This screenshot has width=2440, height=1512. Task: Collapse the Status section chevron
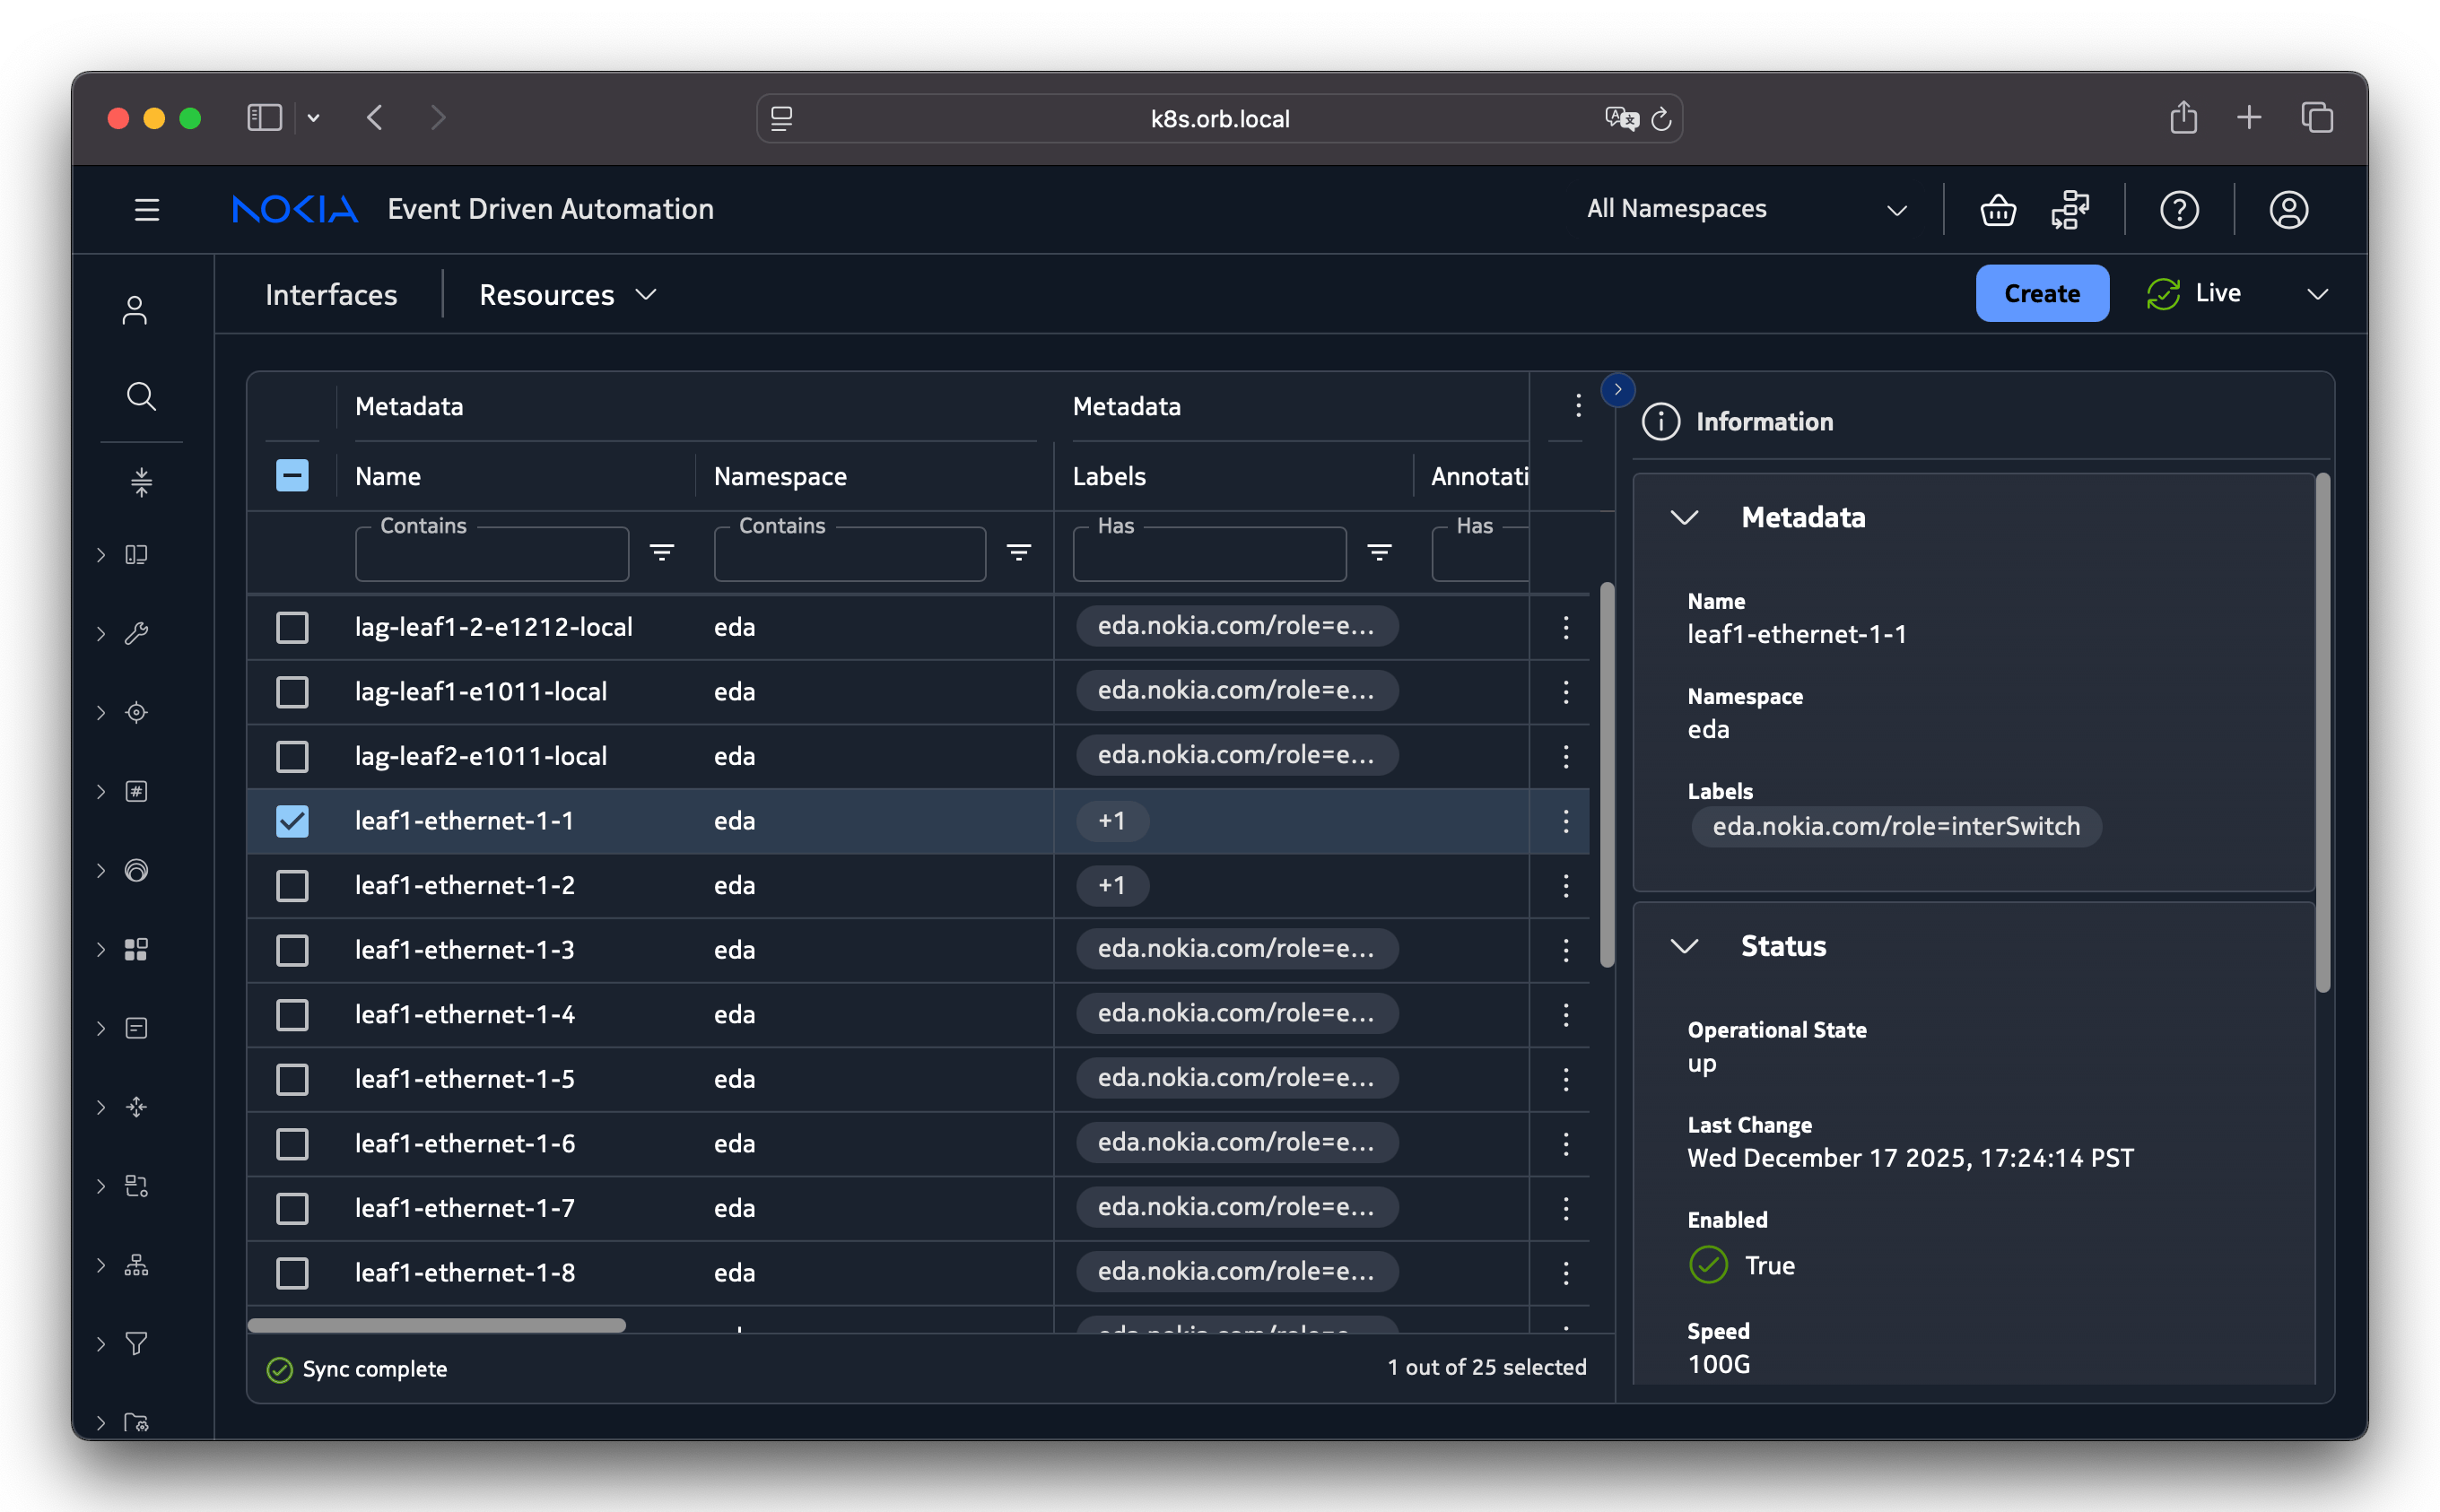(1684, 946)
